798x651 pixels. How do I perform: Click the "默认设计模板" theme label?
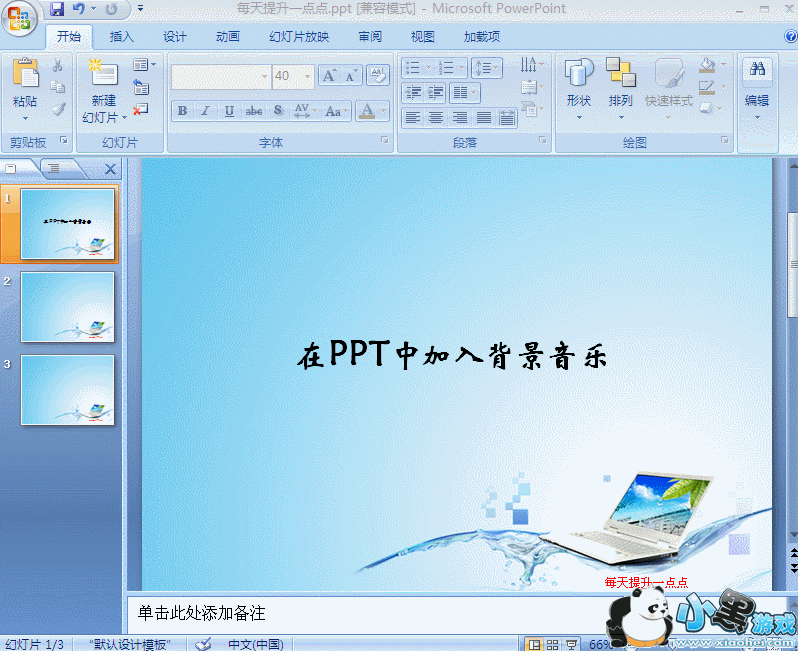(x=130, y=644)
